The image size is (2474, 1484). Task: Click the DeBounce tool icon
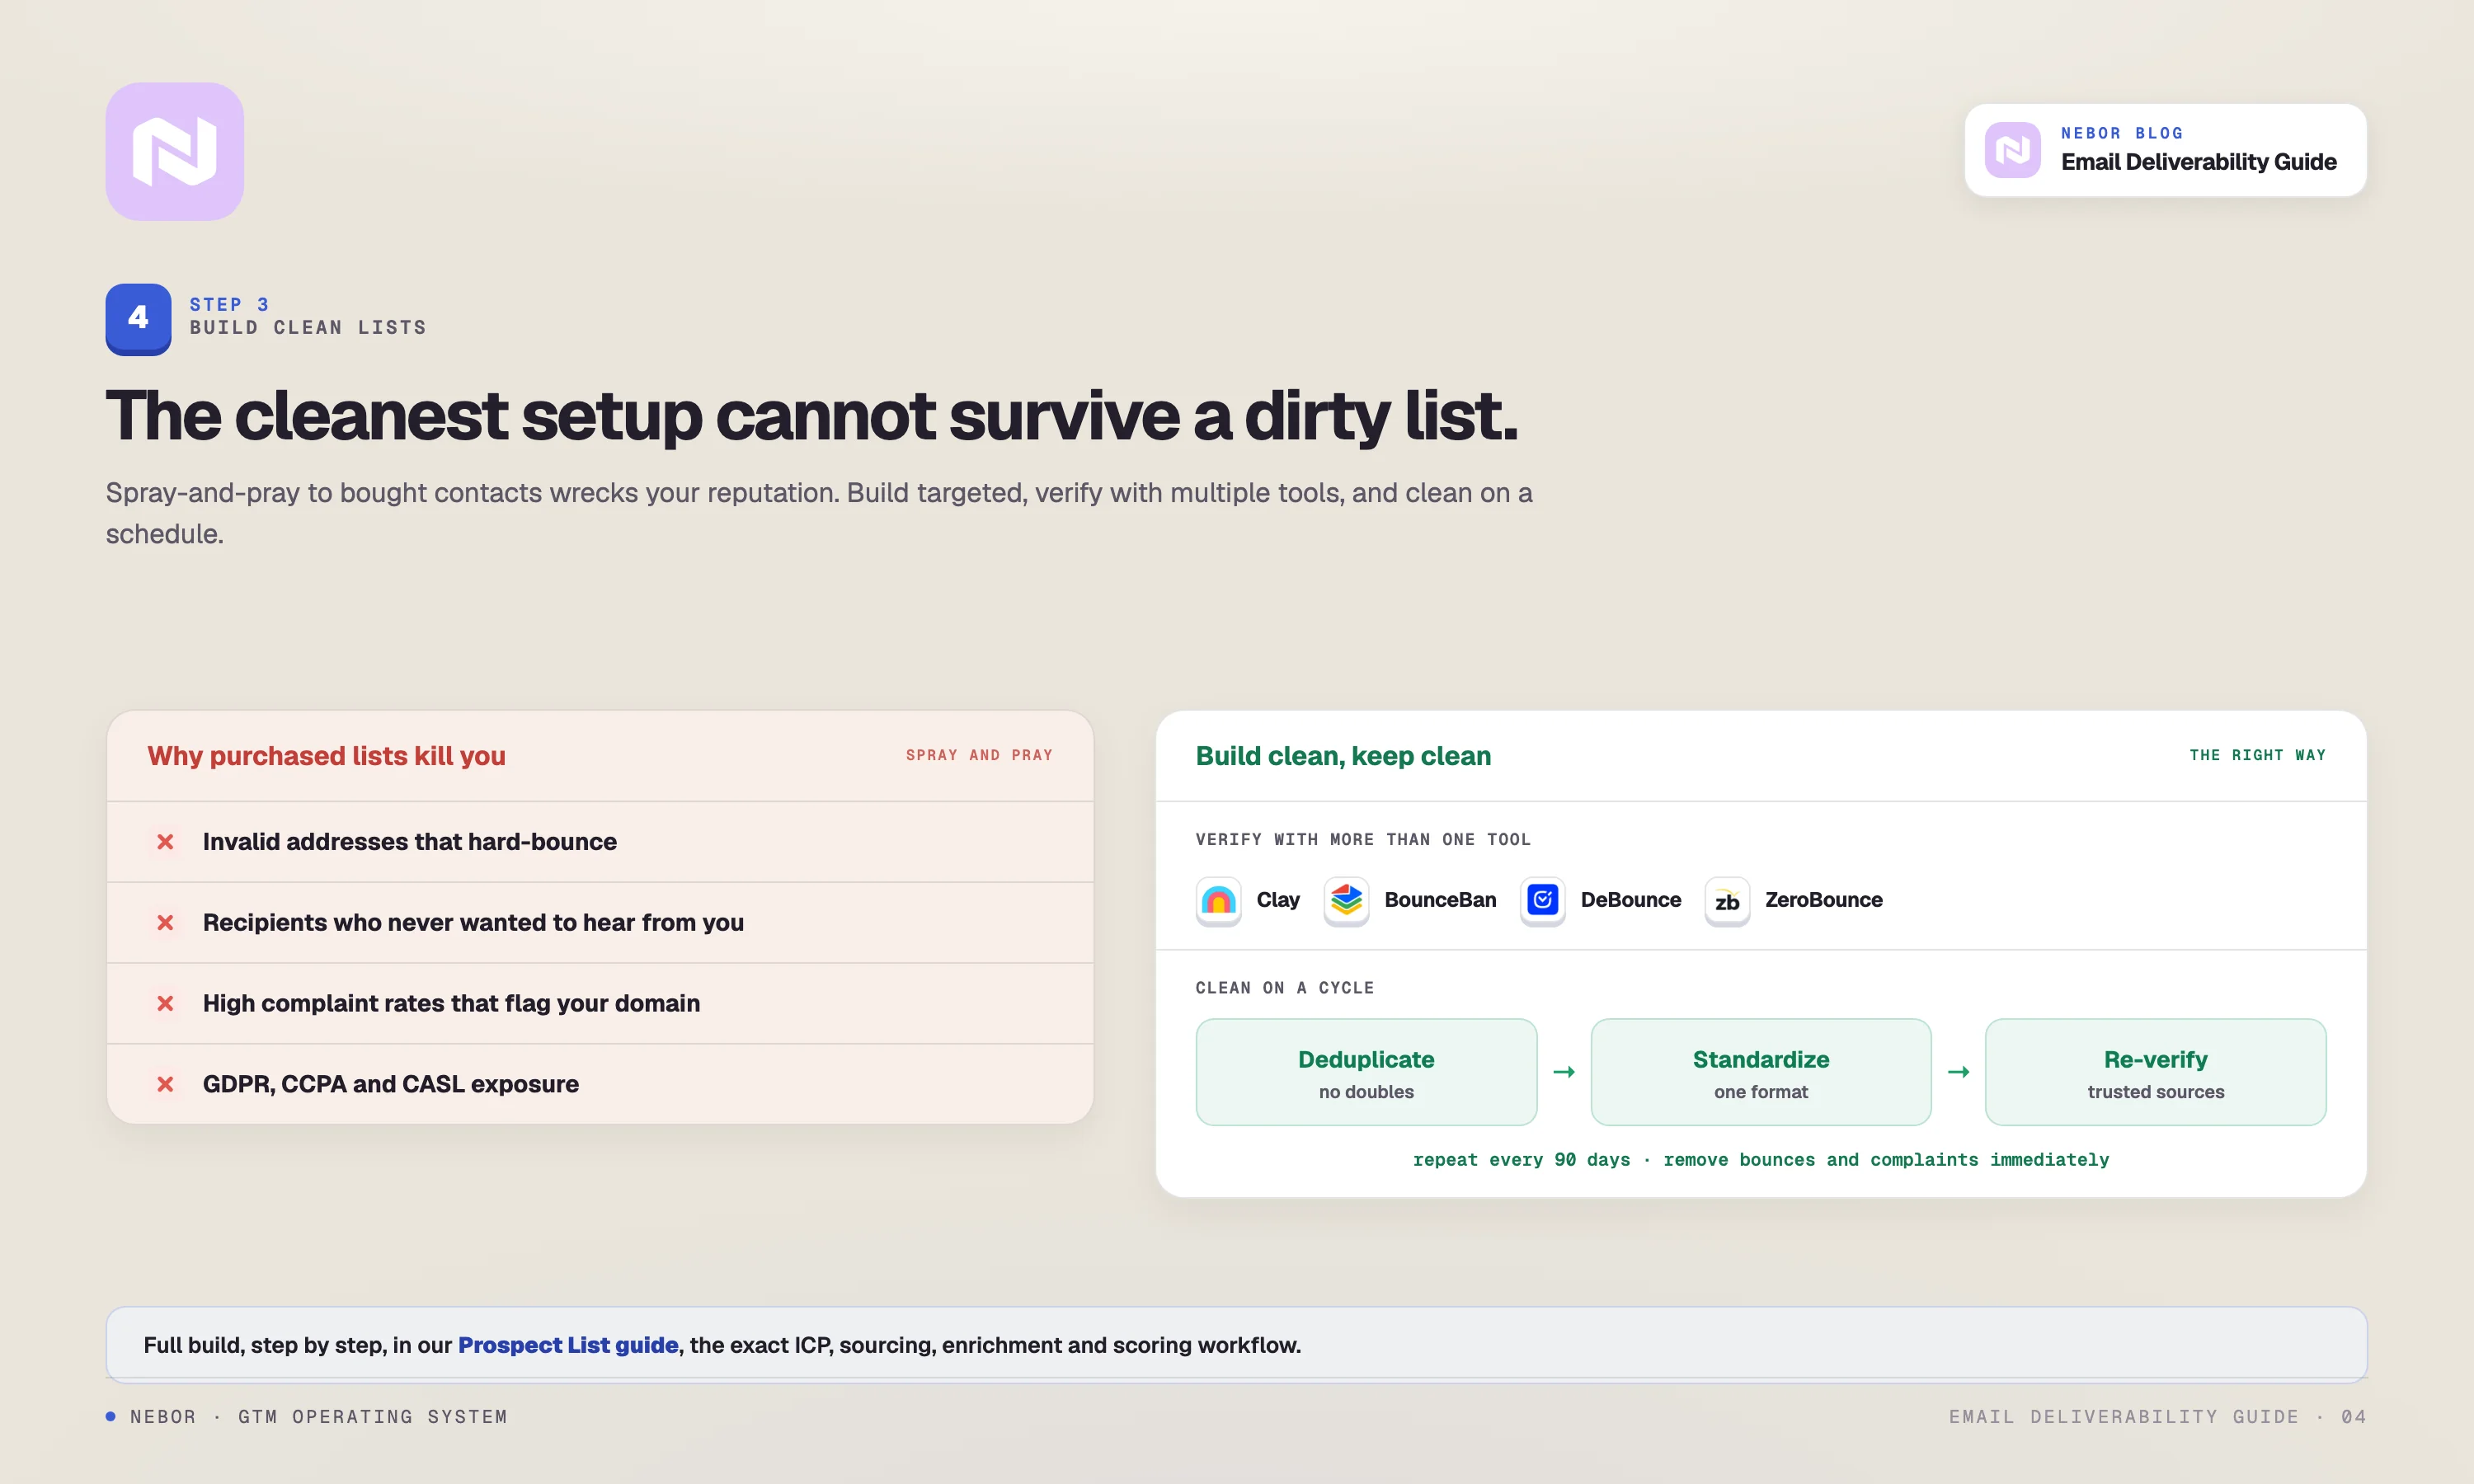(x=1542, y=901)
